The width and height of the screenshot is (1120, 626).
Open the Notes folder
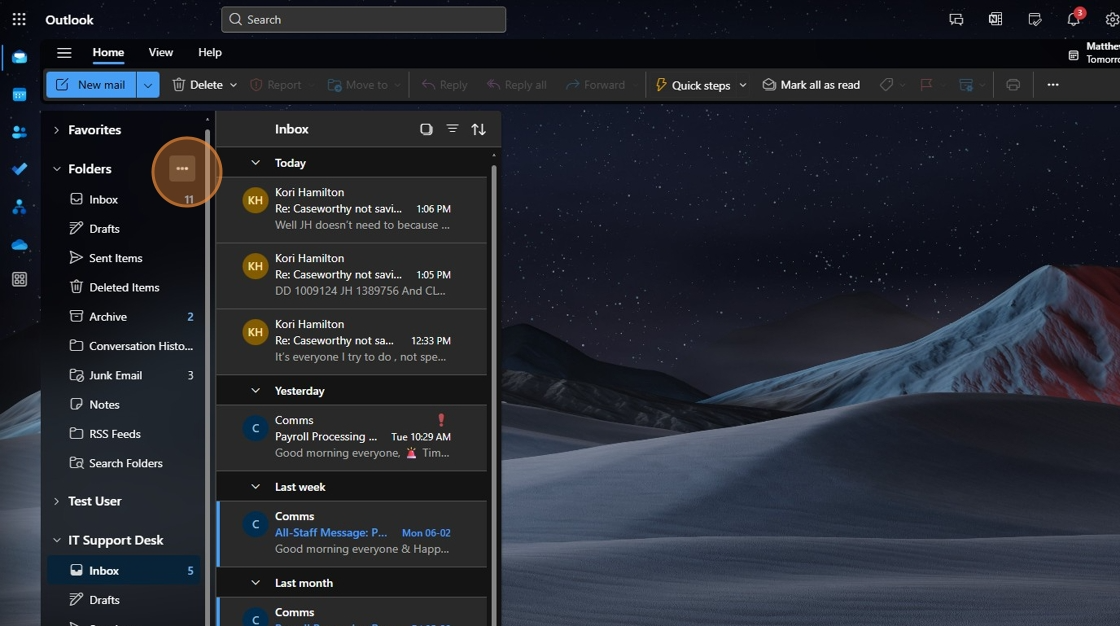124,404
